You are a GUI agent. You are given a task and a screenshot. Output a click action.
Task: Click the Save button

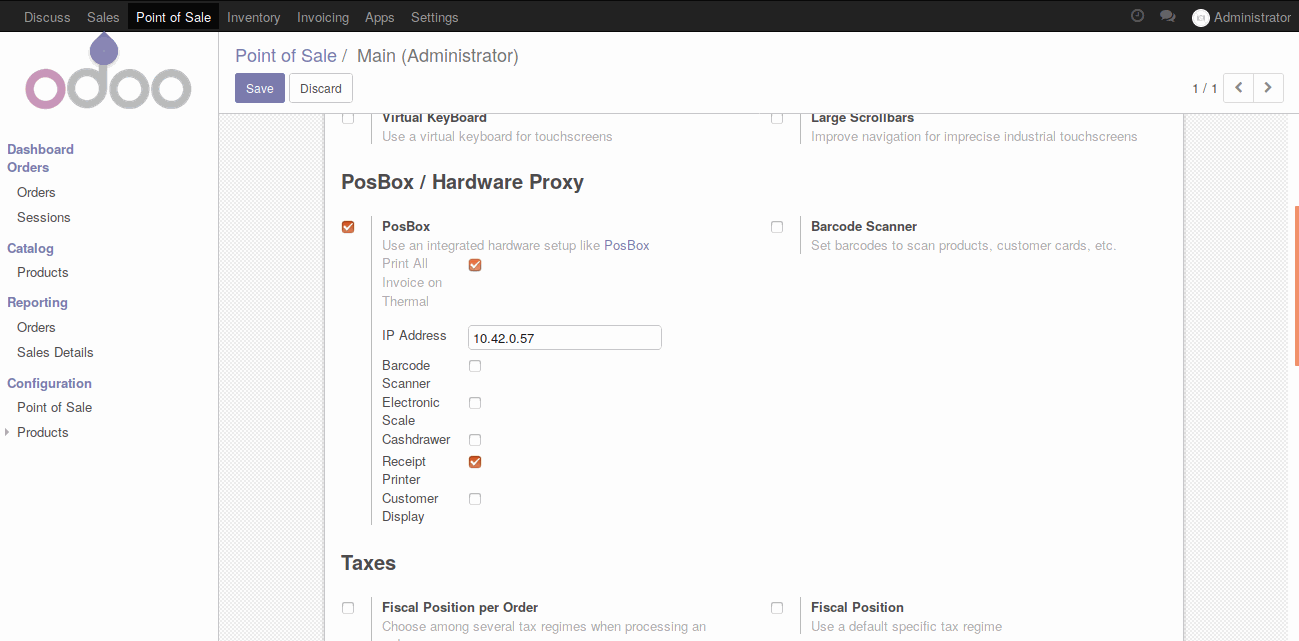point(260,88)
